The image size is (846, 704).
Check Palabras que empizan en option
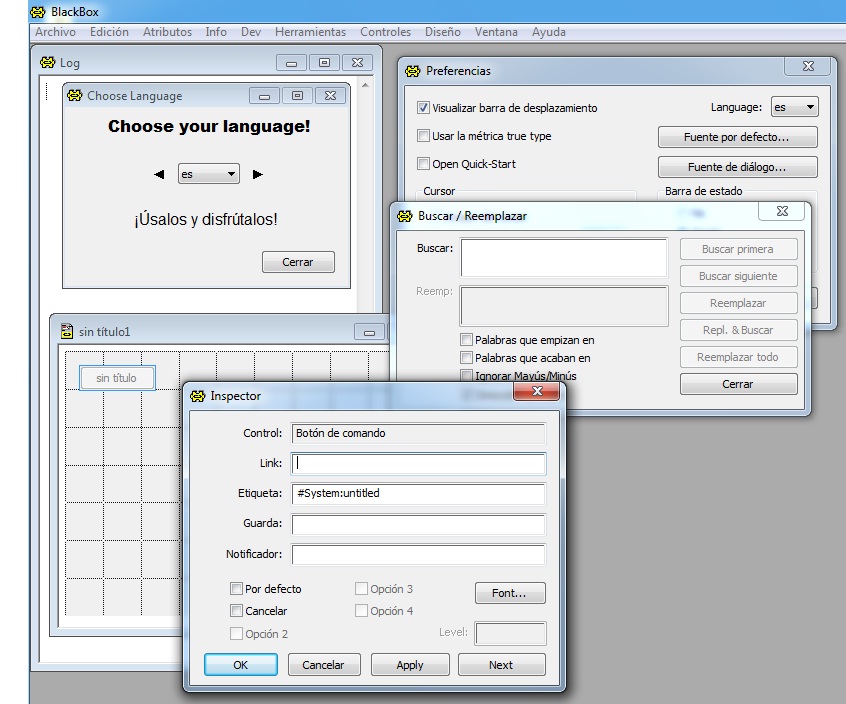tap(467, 340)
